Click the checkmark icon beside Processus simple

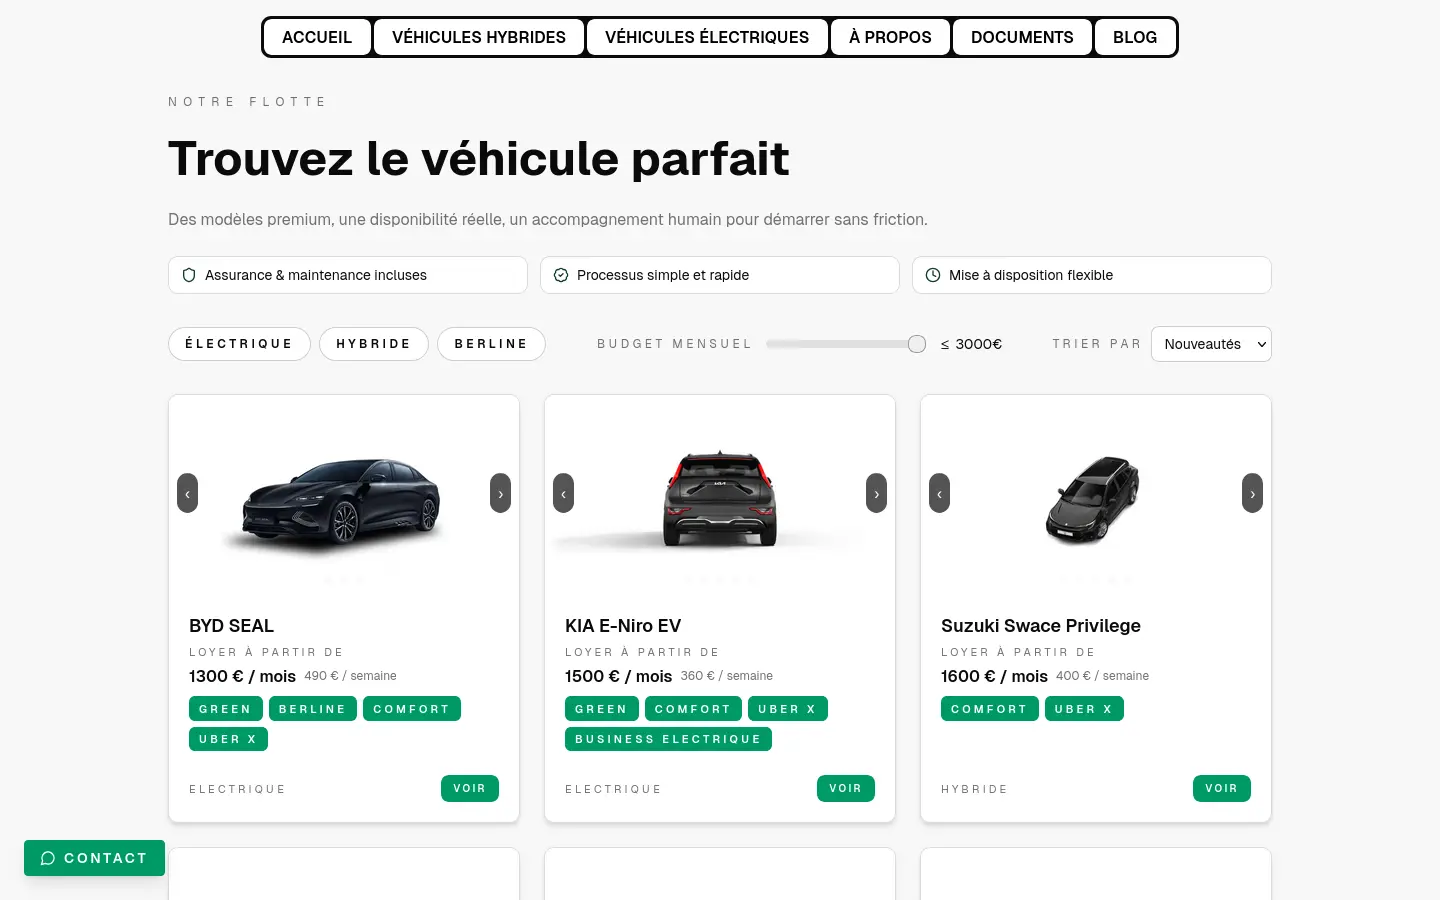561,274
